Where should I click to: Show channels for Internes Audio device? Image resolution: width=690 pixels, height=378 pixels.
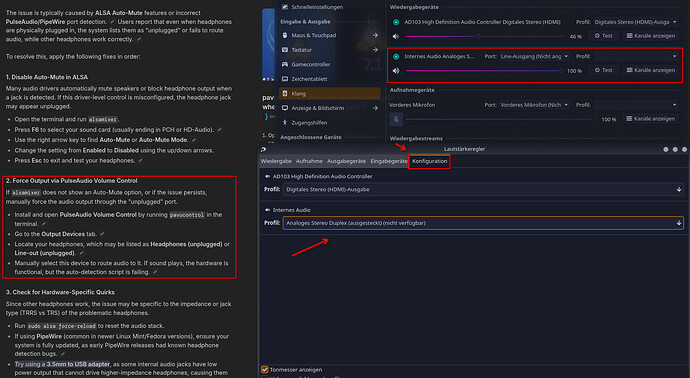pyautogui.click(x=650, y=70)
